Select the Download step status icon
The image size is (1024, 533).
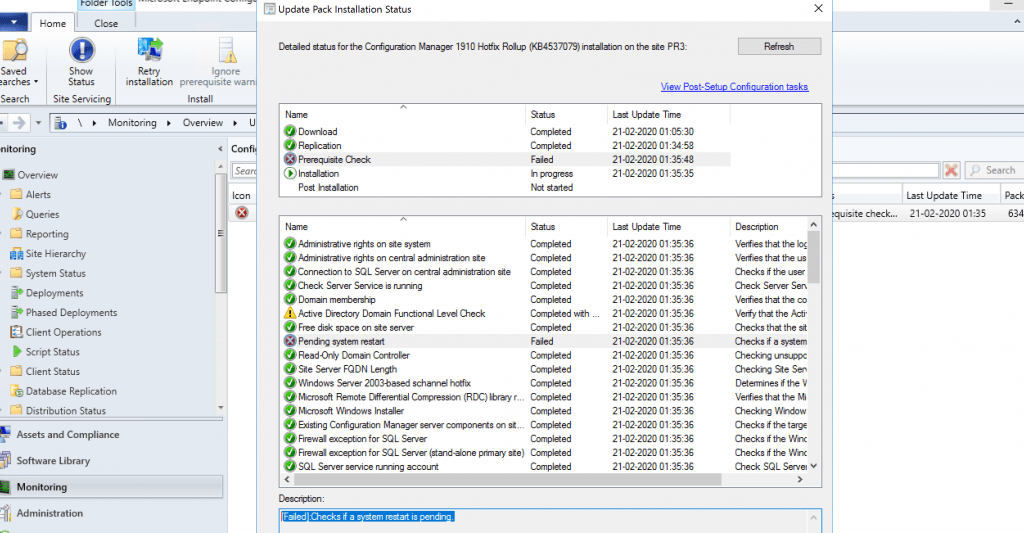[290, 131]
